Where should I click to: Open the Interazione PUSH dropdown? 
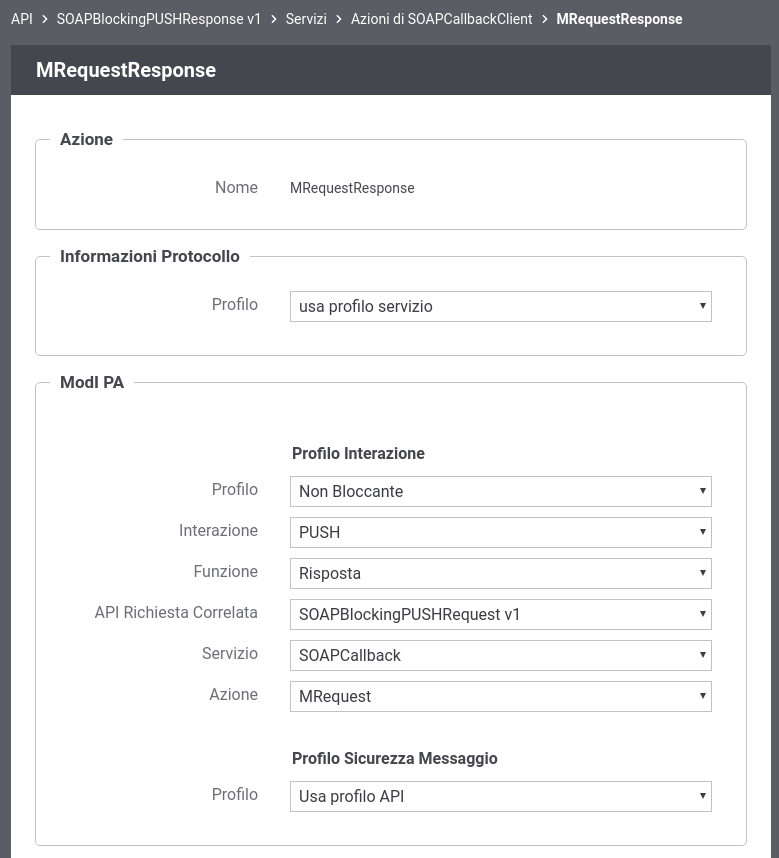[x=501, y=532]
